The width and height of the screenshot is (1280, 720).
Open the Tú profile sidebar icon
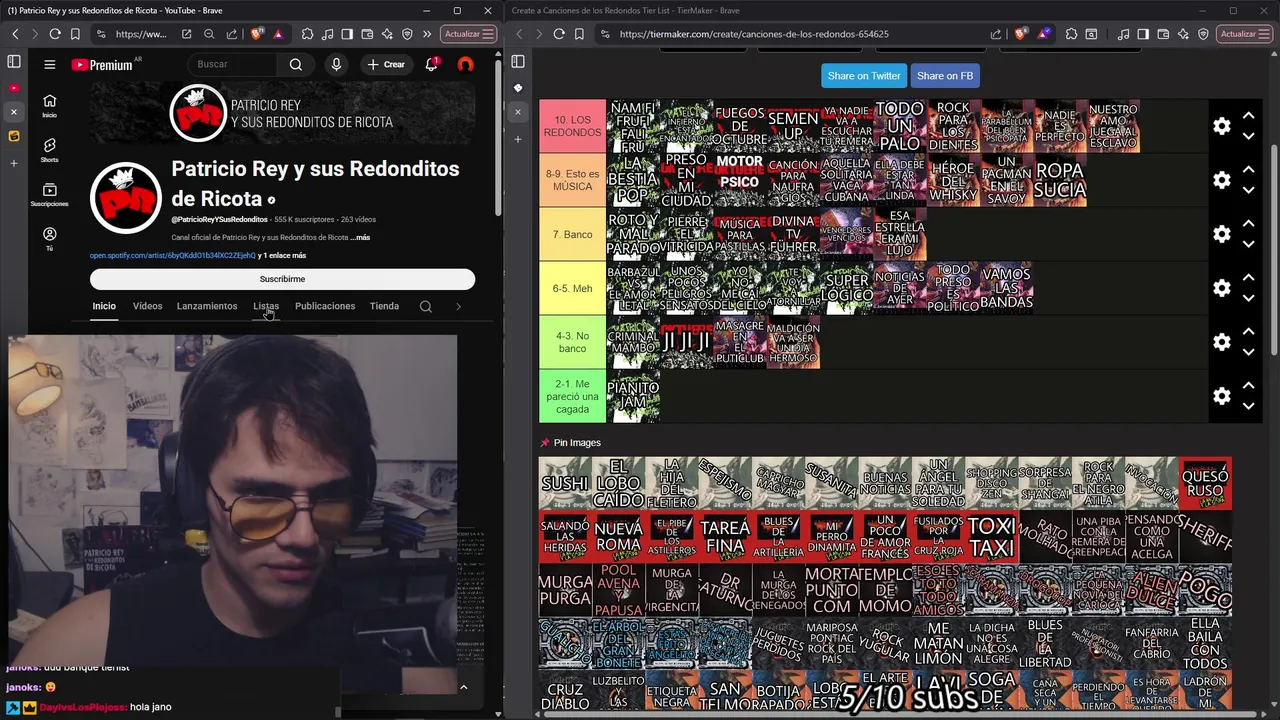click(49, 239)
